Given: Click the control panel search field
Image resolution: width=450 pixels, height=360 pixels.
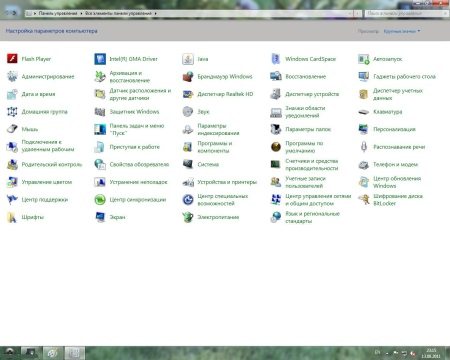Looking at the screenshot, I should coord(406,13).
